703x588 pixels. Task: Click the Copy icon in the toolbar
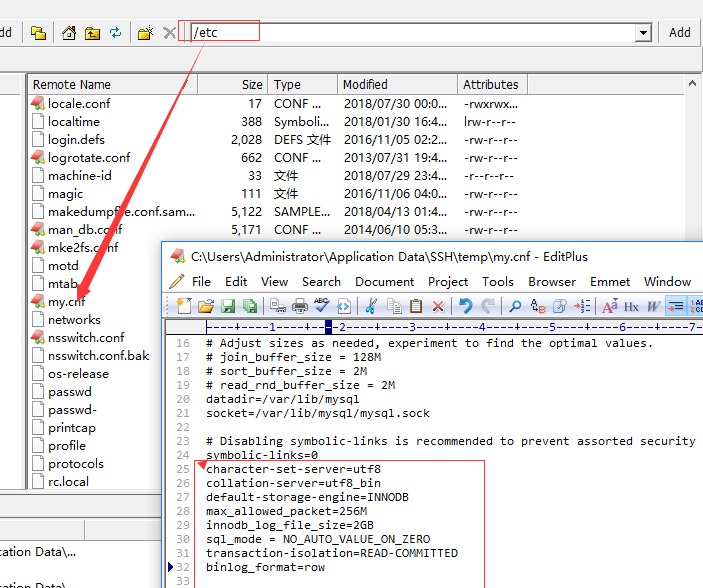click(394, 306)
